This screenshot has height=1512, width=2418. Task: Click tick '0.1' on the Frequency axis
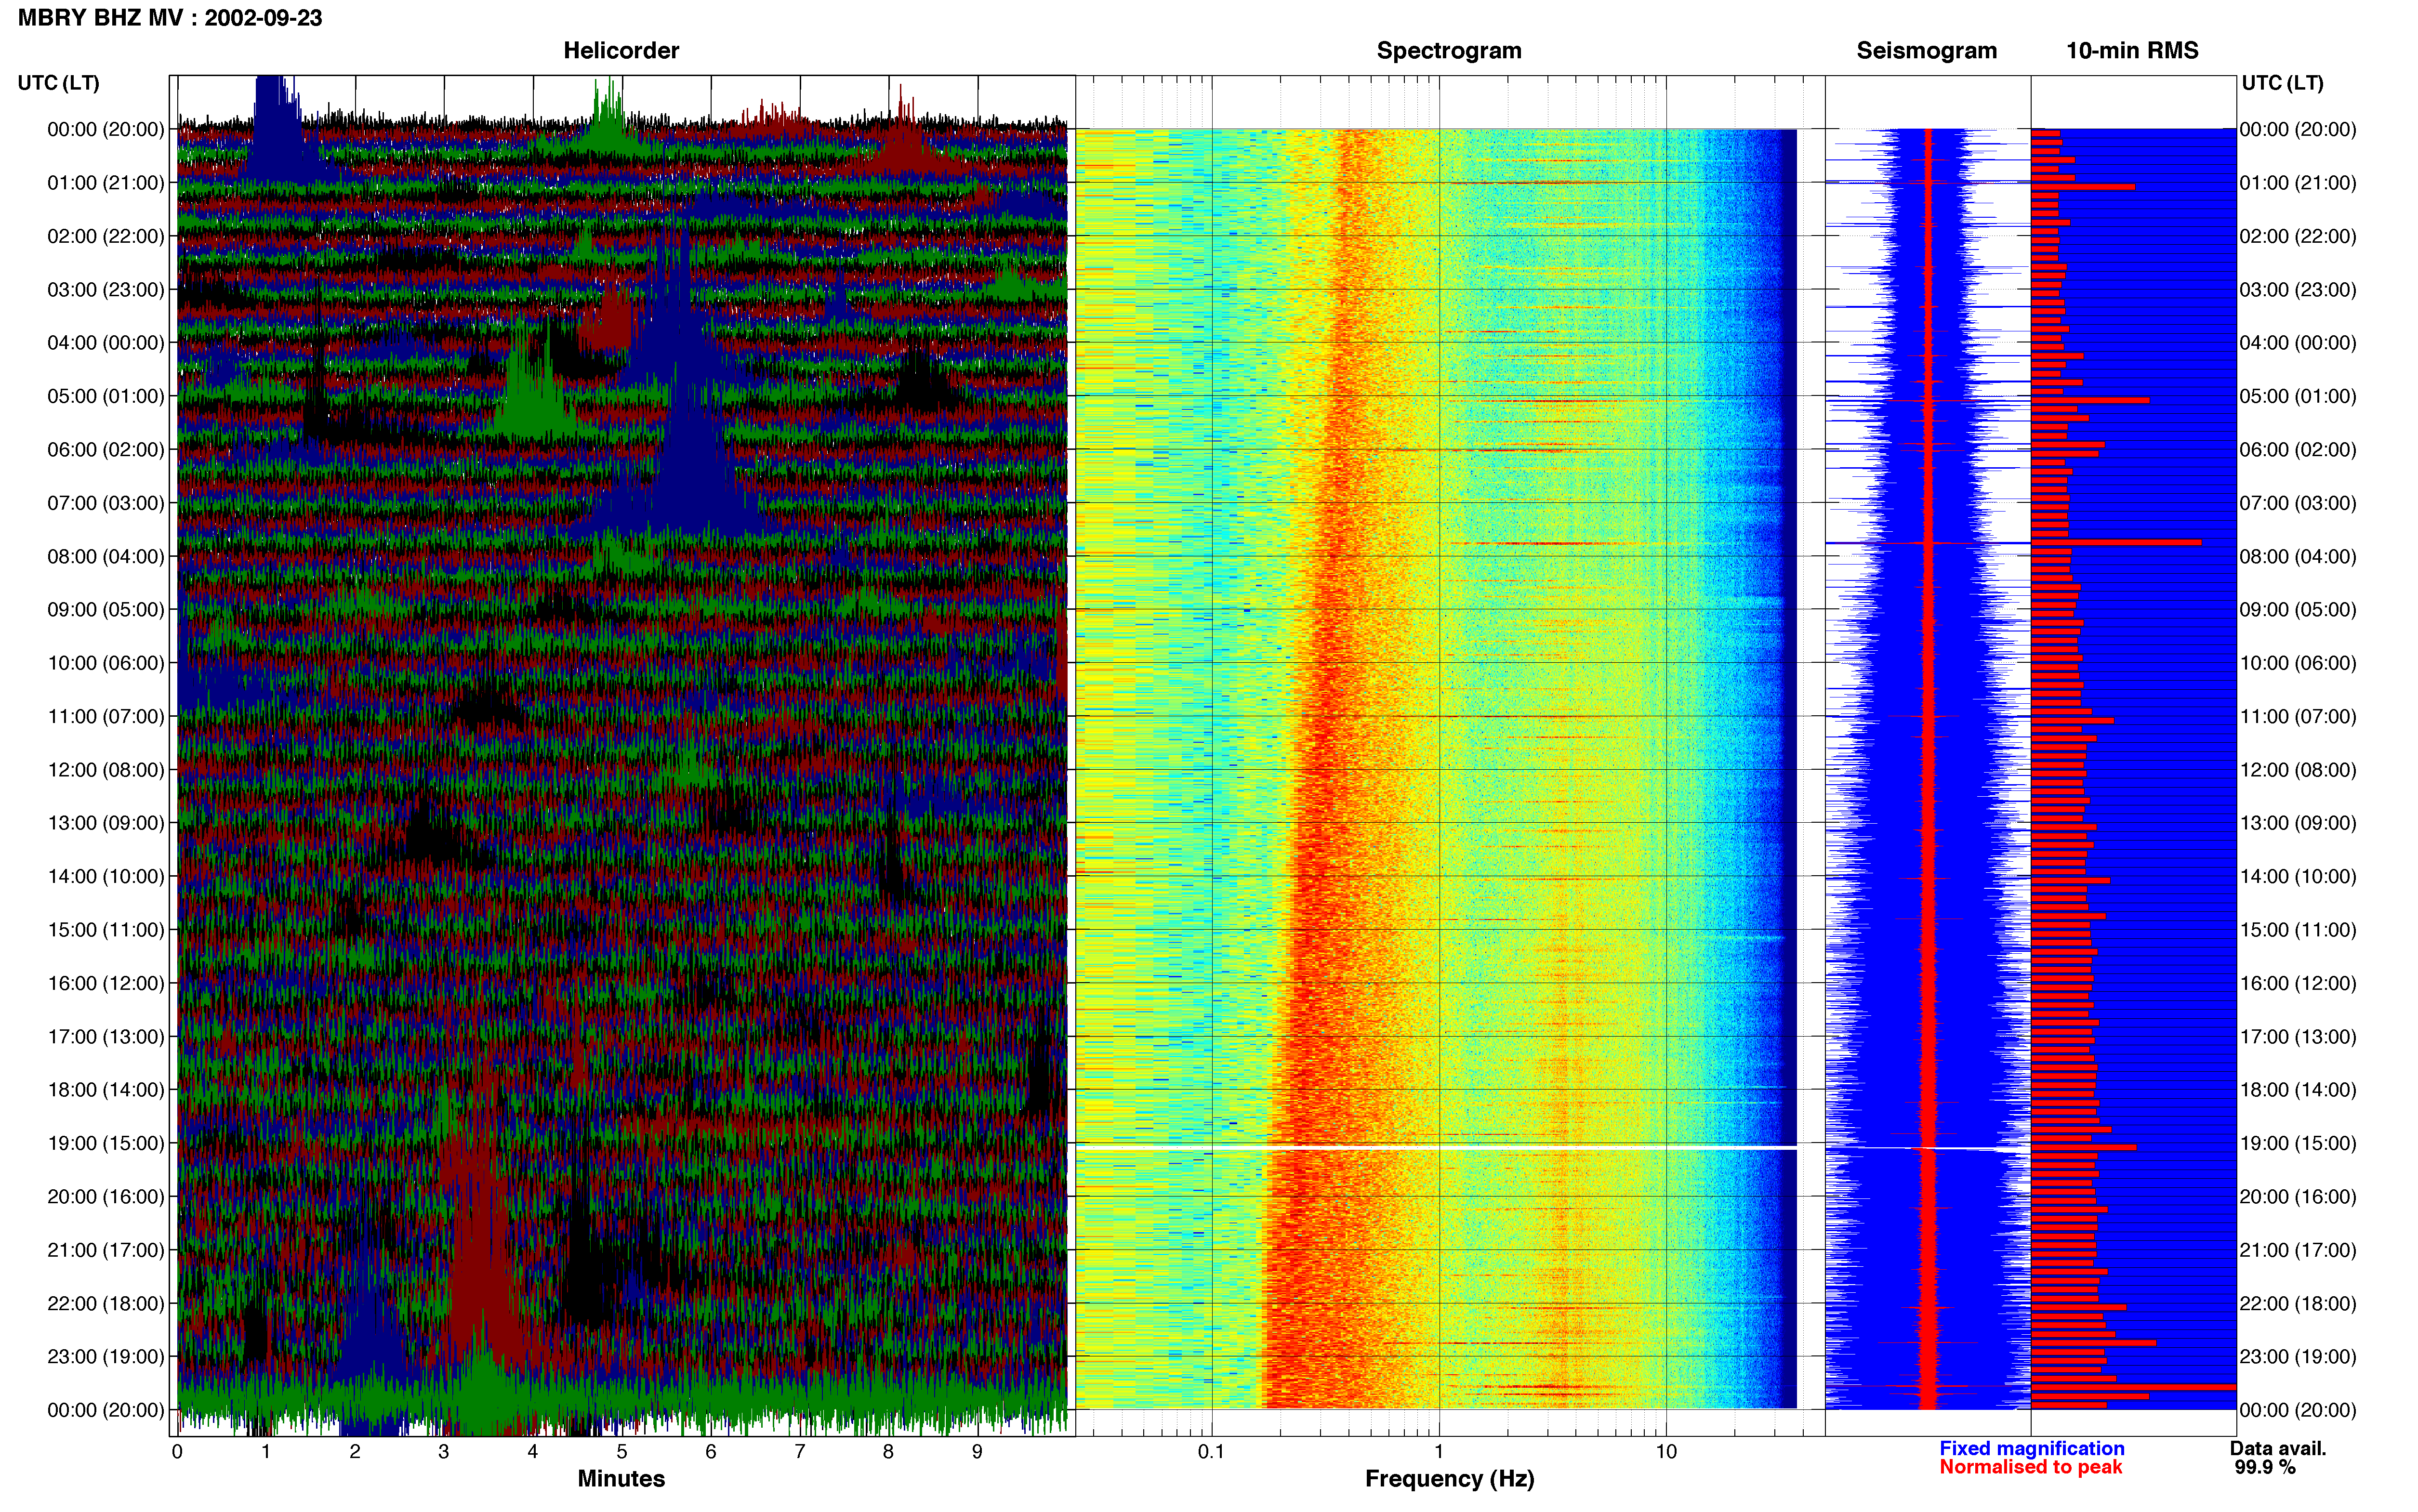(x=1211, y=1452)
